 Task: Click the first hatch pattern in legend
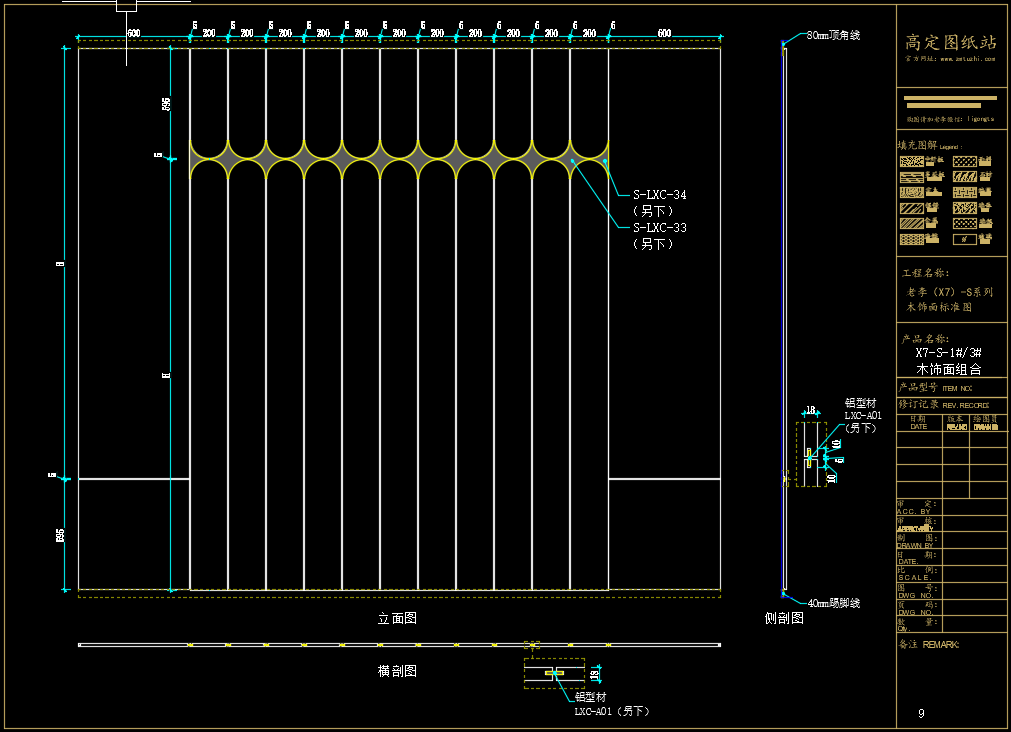(911, 160)
